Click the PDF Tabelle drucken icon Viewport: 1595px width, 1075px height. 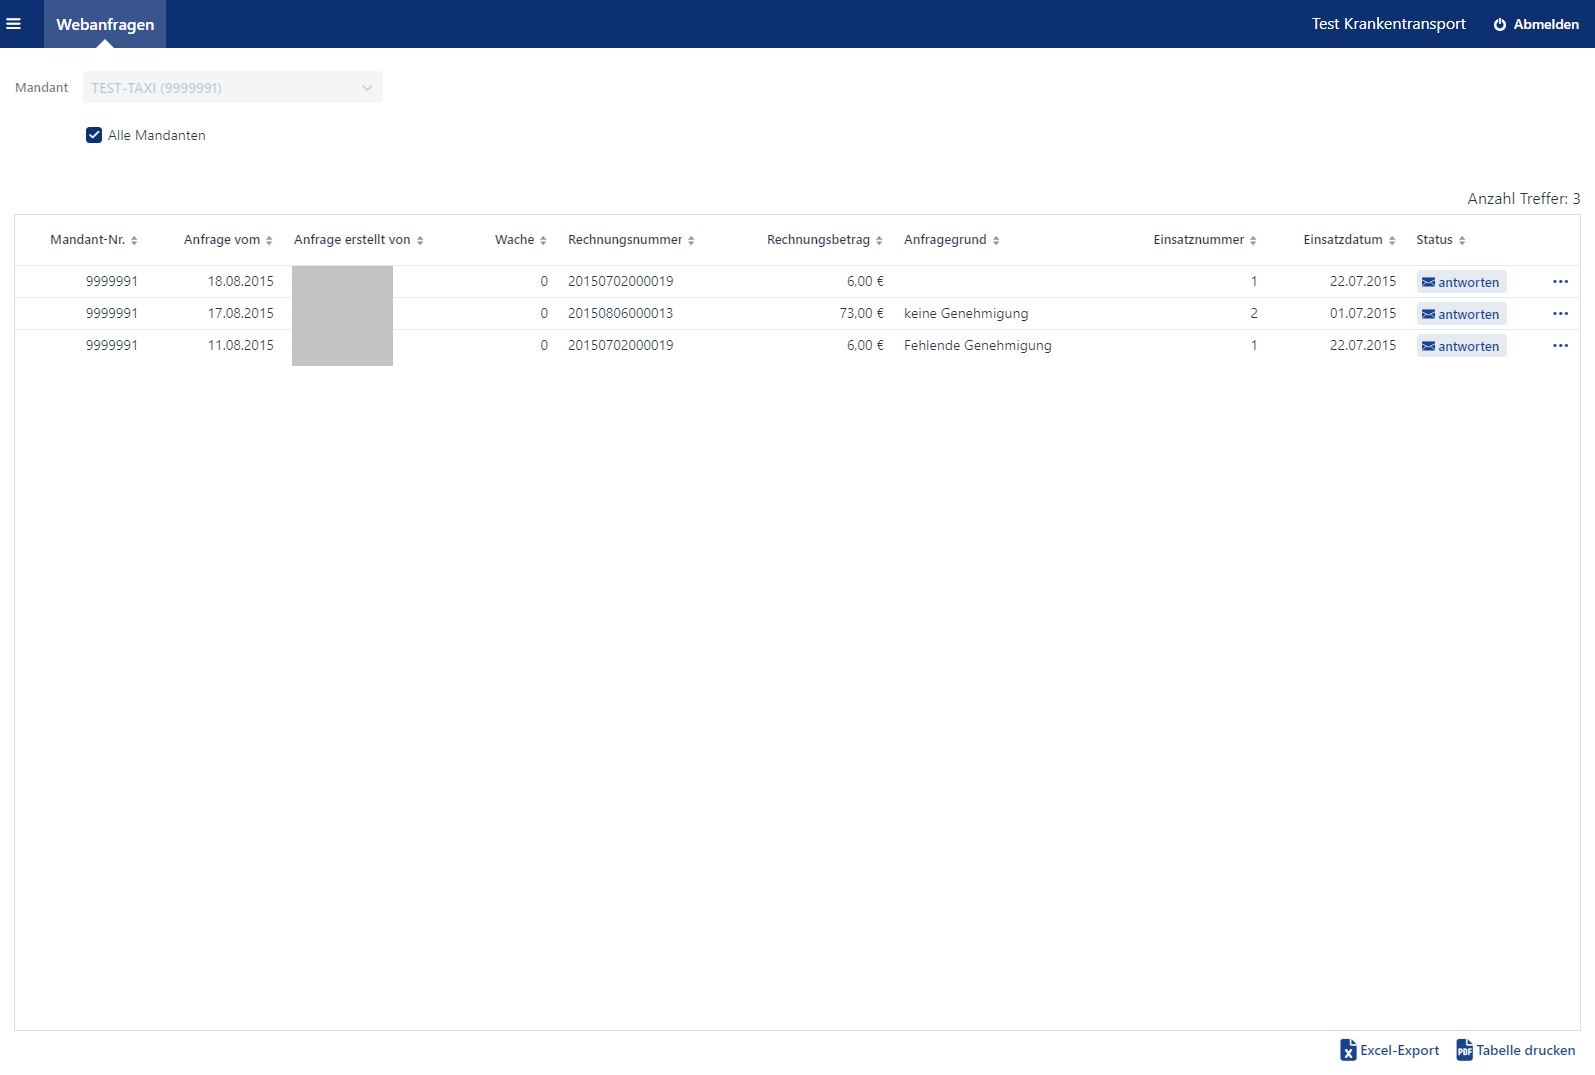coord(1464,1050)
